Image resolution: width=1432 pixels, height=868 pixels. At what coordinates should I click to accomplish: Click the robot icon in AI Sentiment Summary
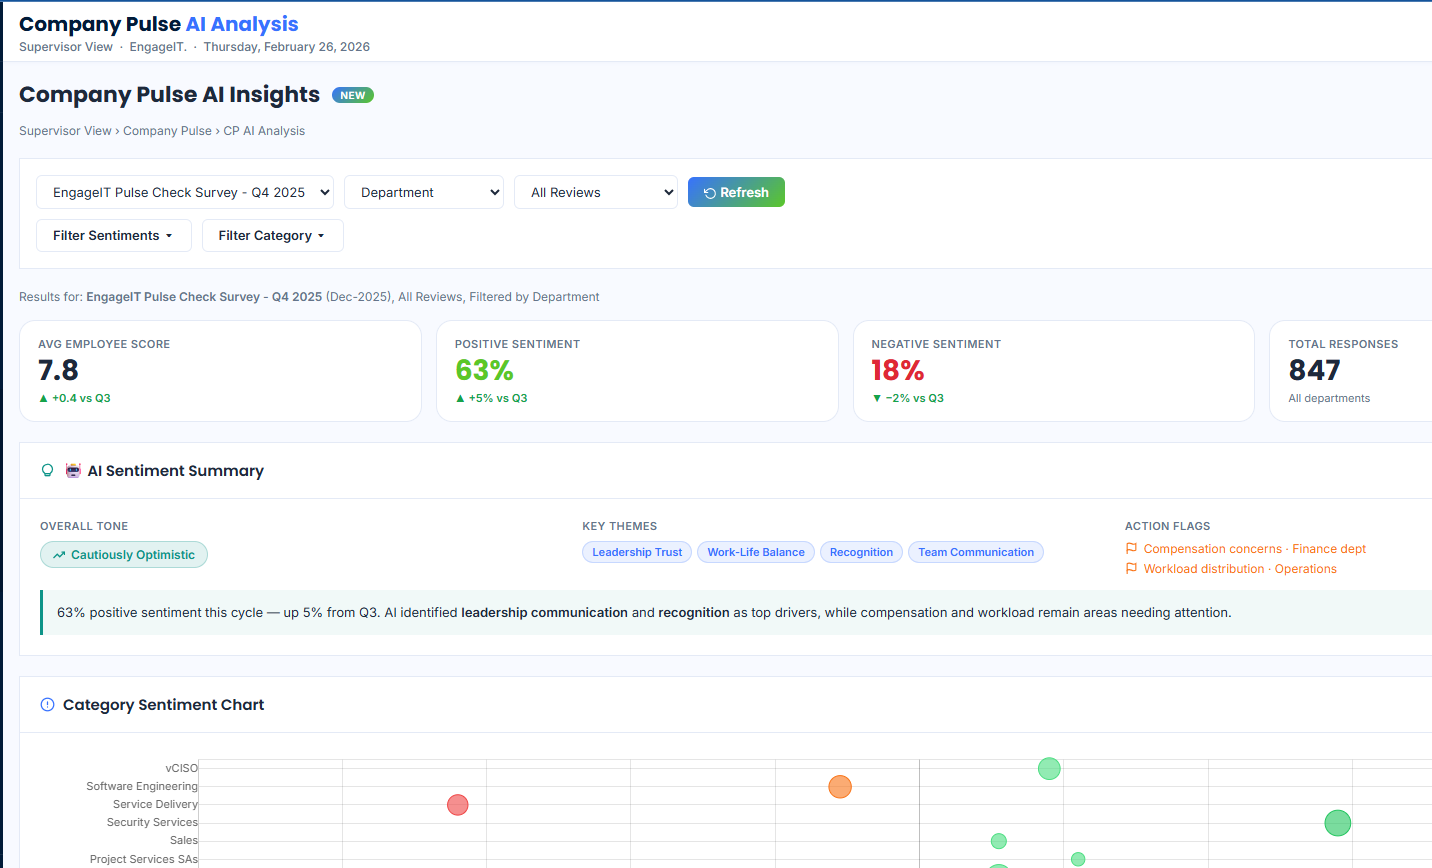click(73, 471)
